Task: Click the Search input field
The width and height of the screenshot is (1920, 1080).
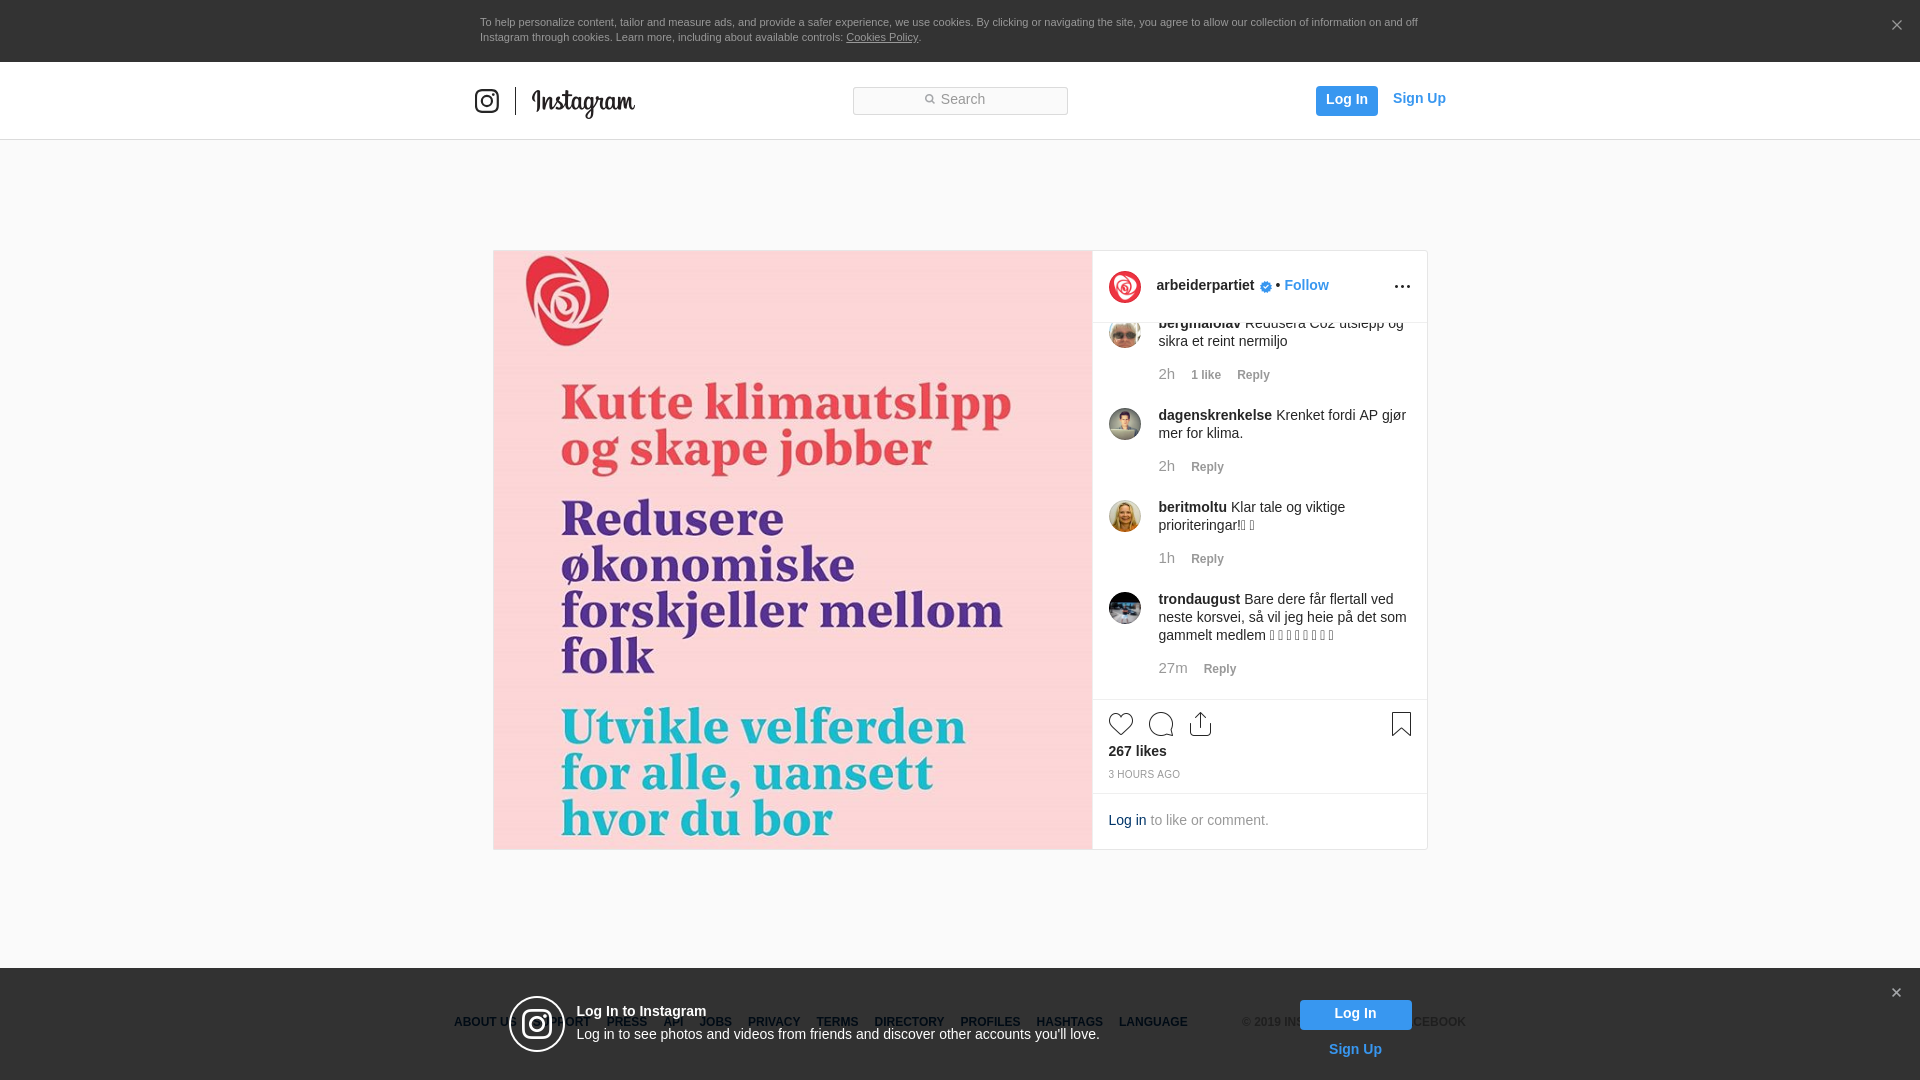Action: coord(960,100)
